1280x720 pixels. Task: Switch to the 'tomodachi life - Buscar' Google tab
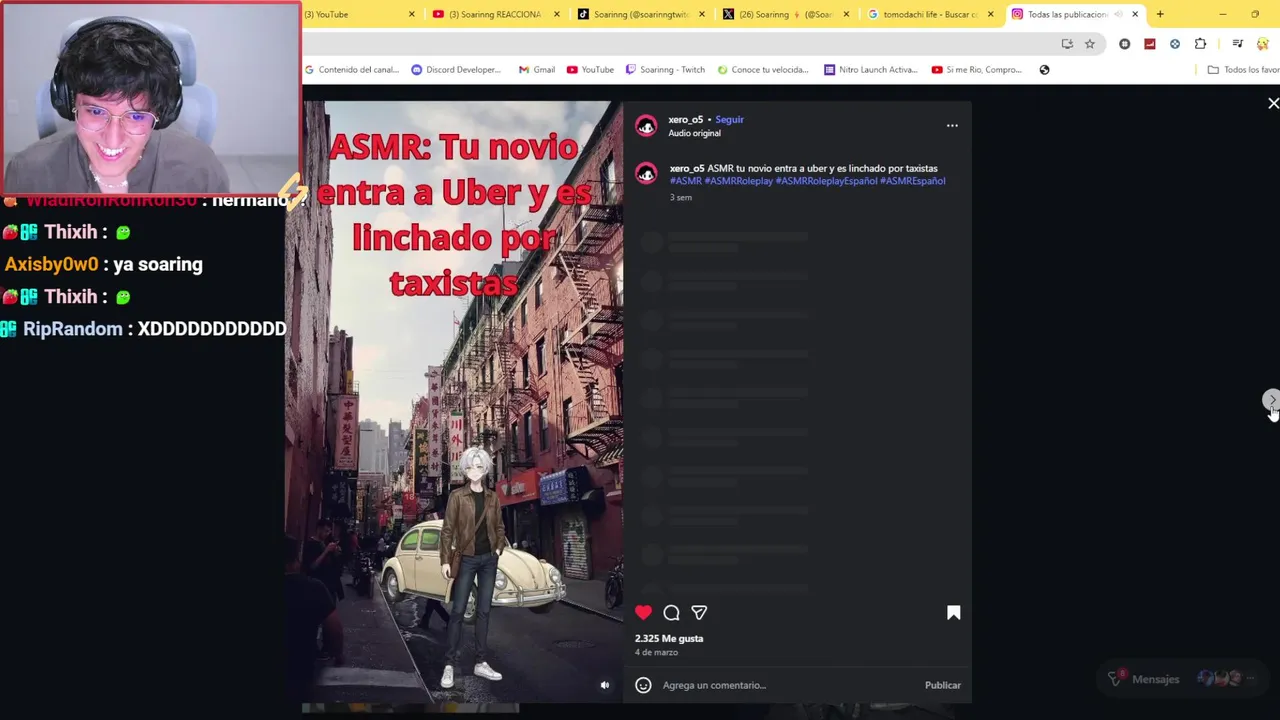(x=930, y=14)
